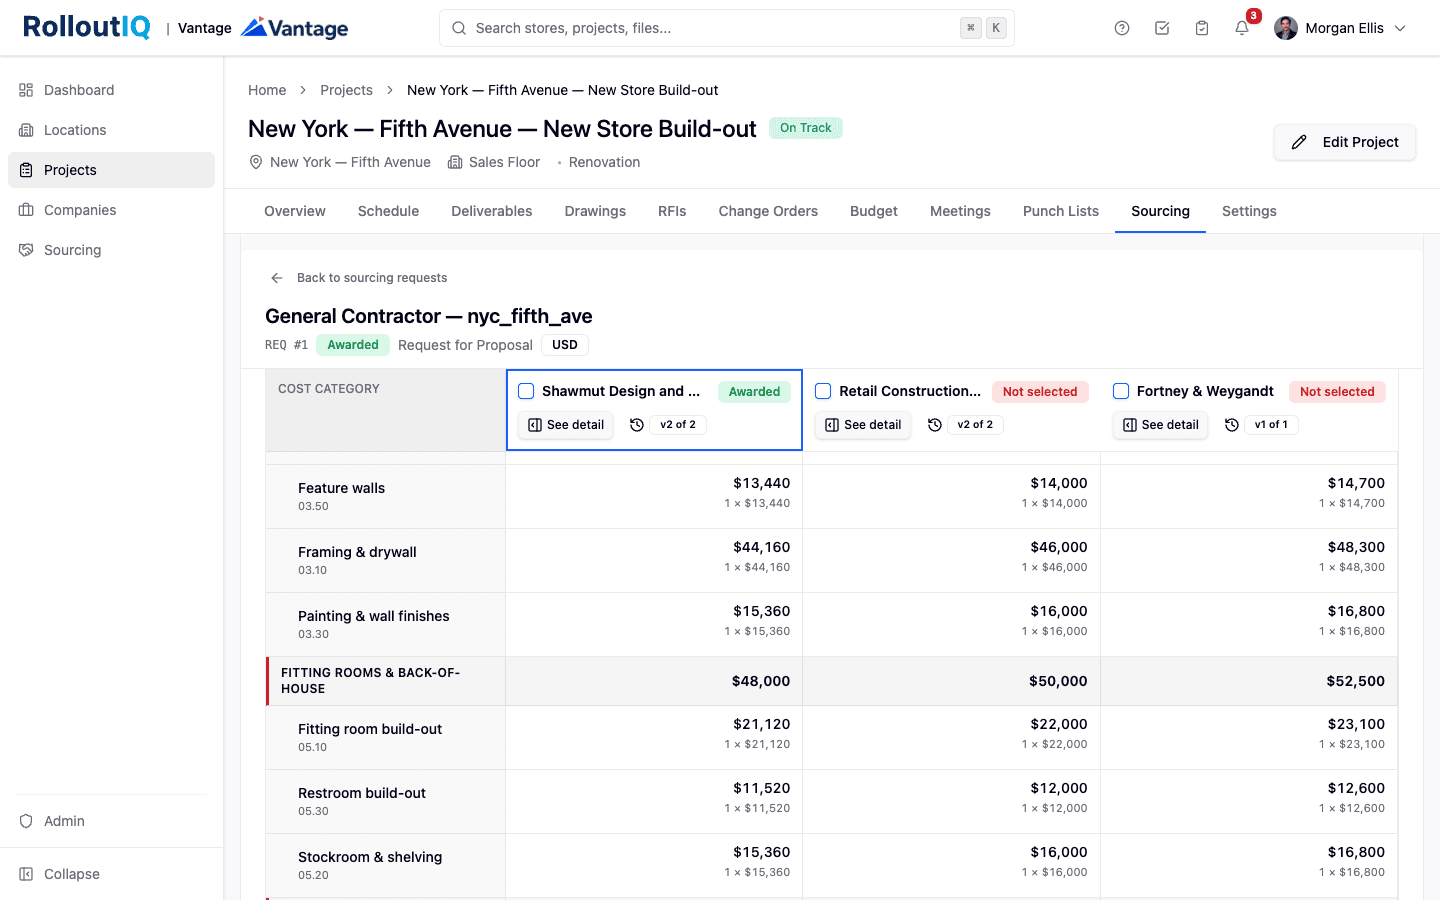
Task: Open the v2 of 2 selector for Shawmut
Action: (x=678, y=425)
